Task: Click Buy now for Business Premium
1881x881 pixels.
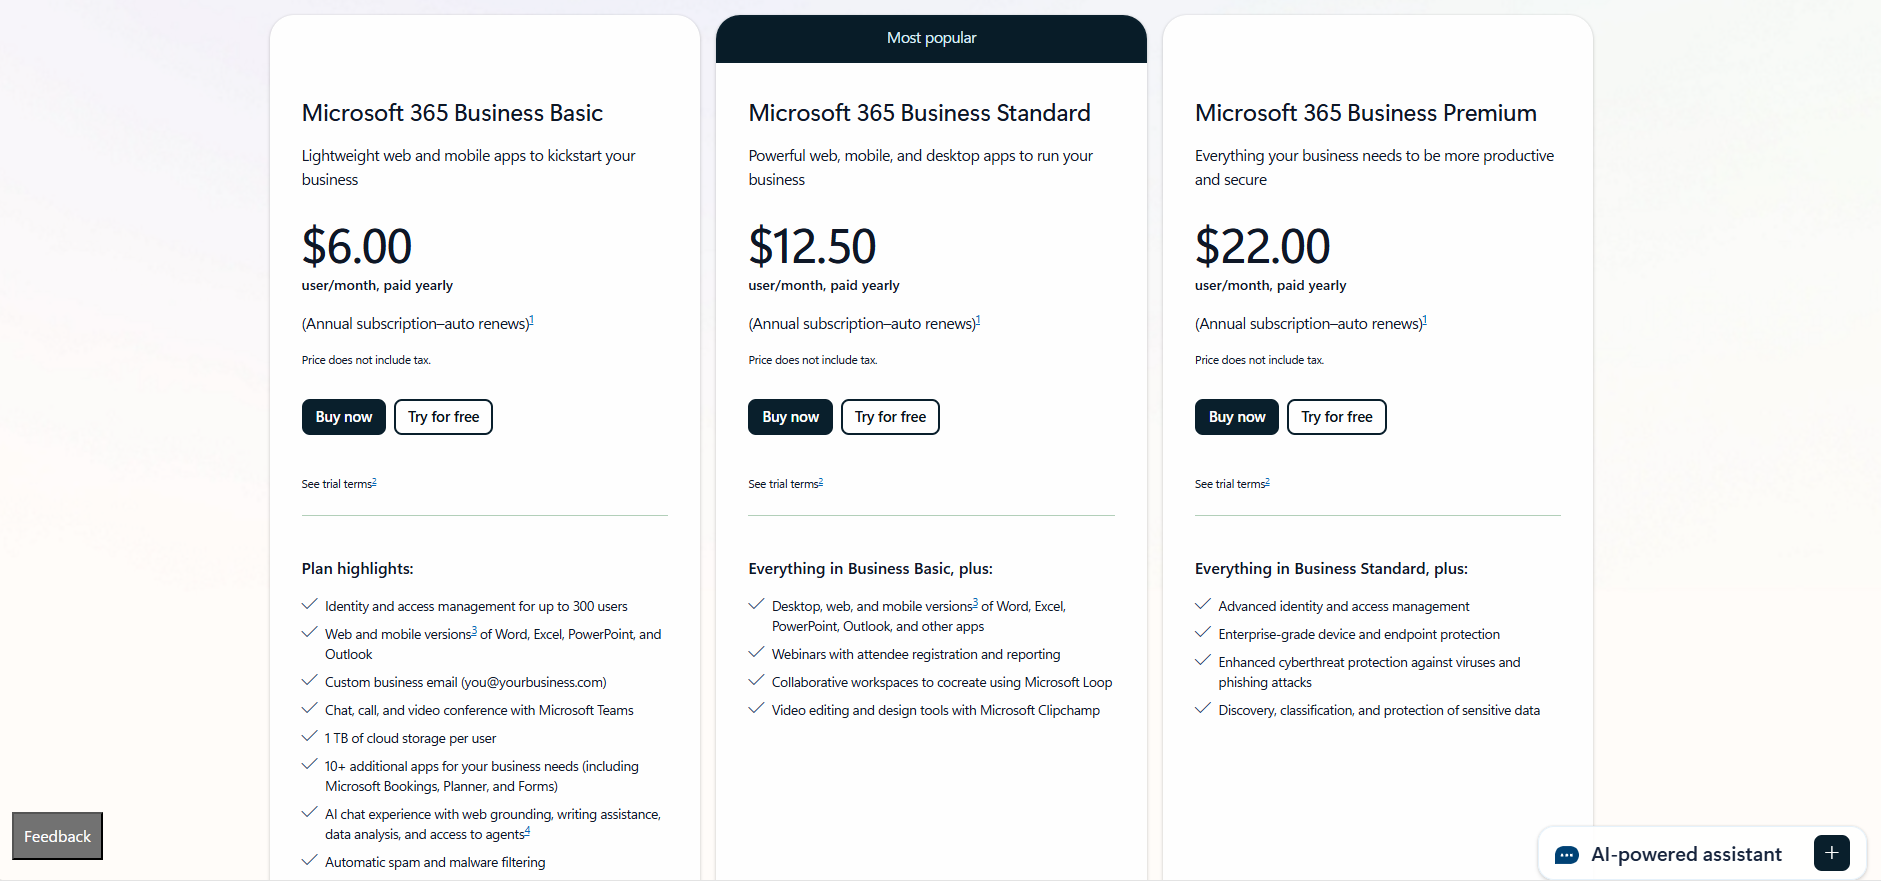Action: point(1236,417)
